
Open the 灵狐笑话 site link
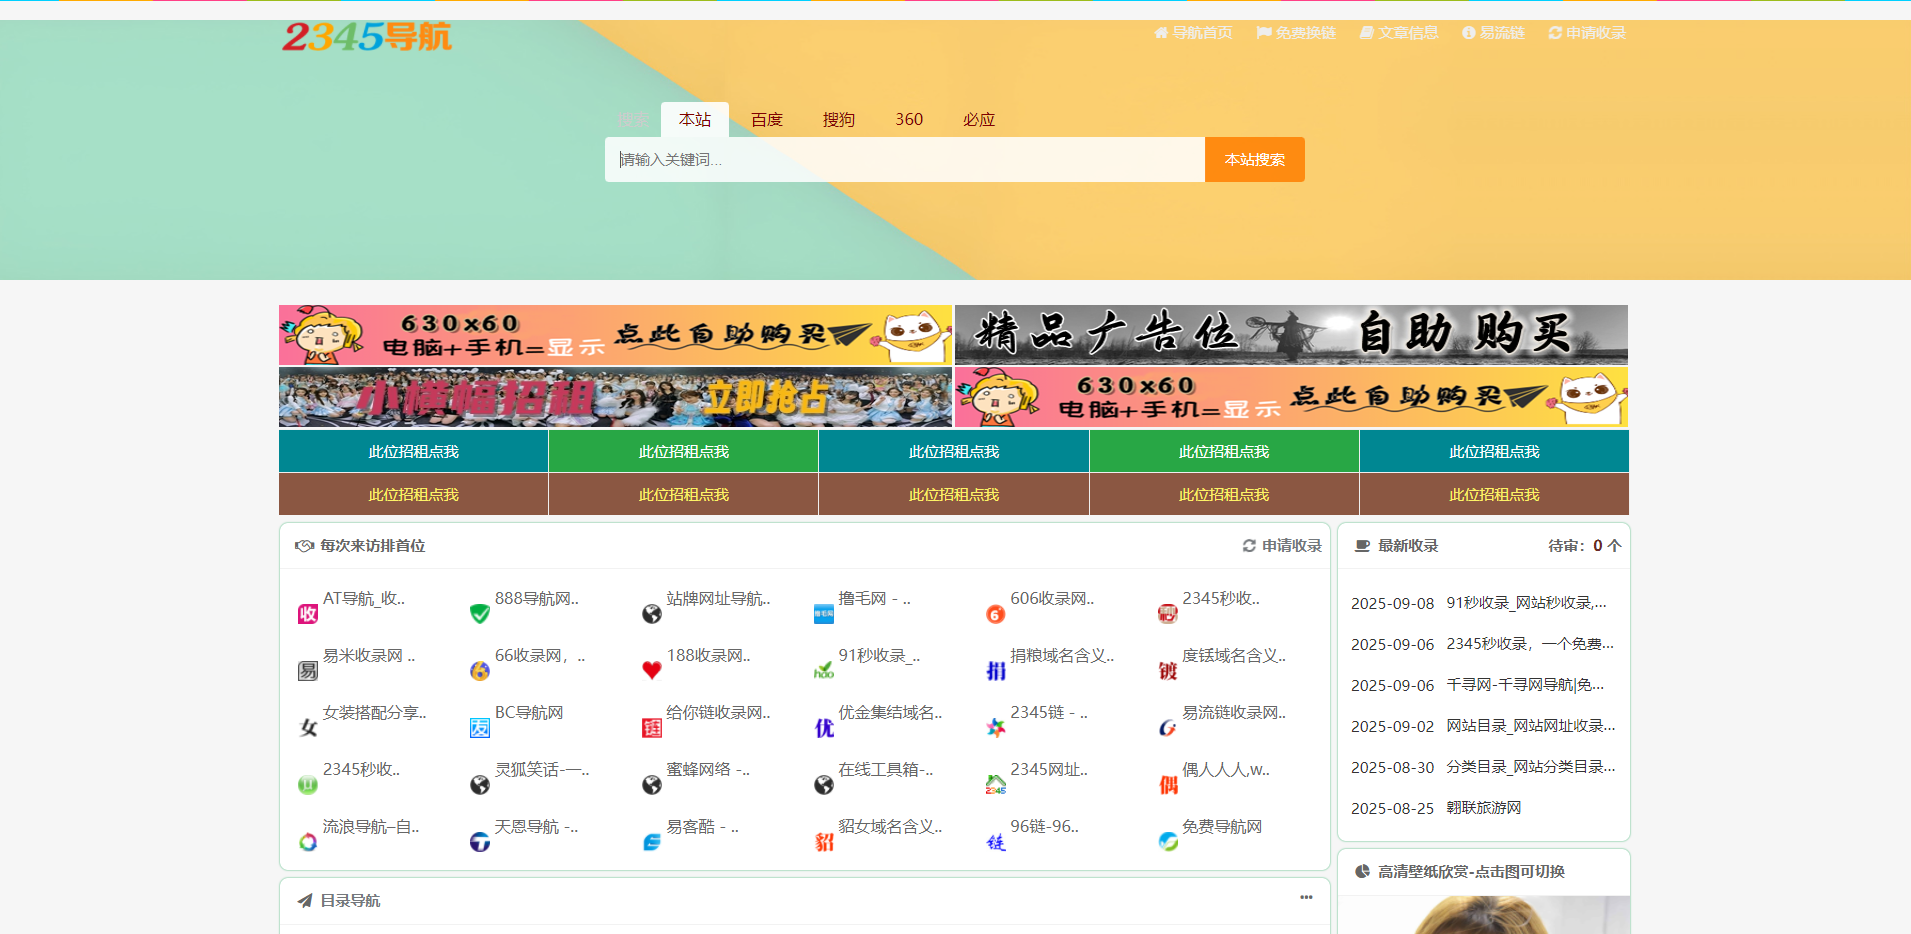[542, 770]
